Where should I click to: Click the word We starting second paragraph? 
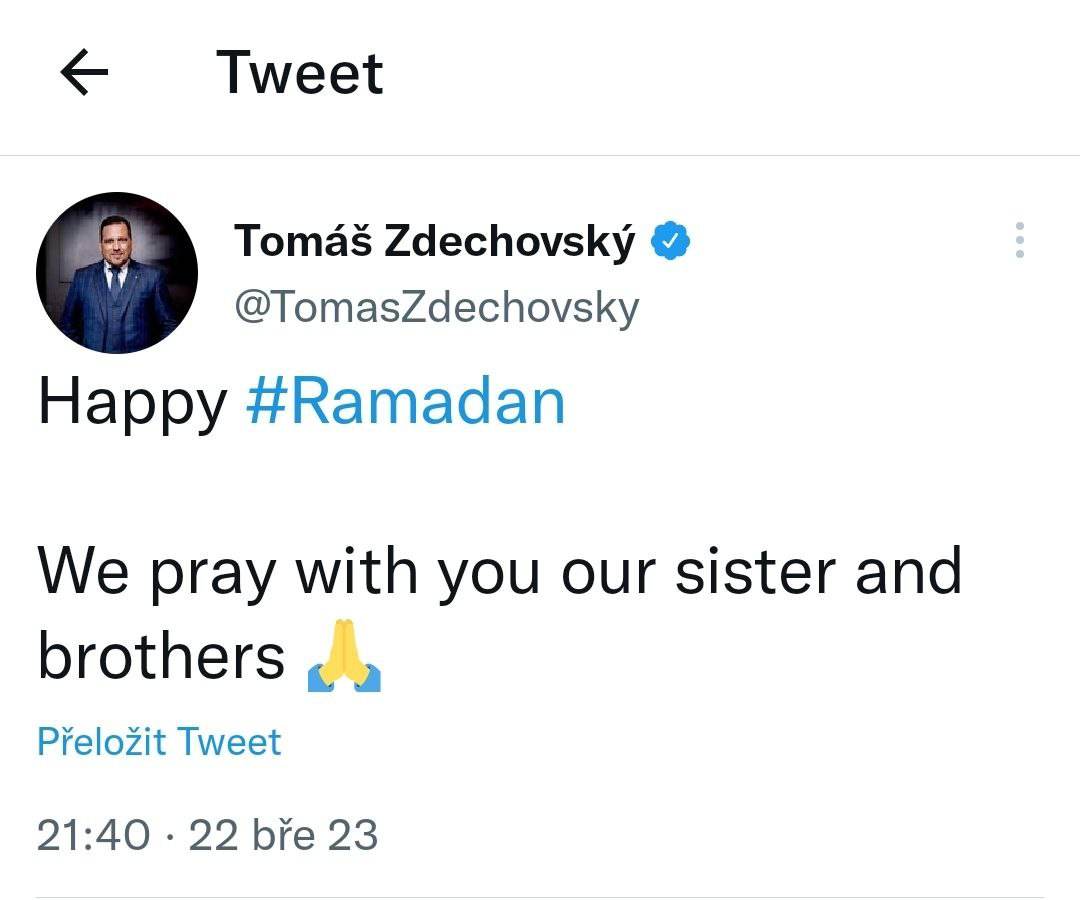83,570
